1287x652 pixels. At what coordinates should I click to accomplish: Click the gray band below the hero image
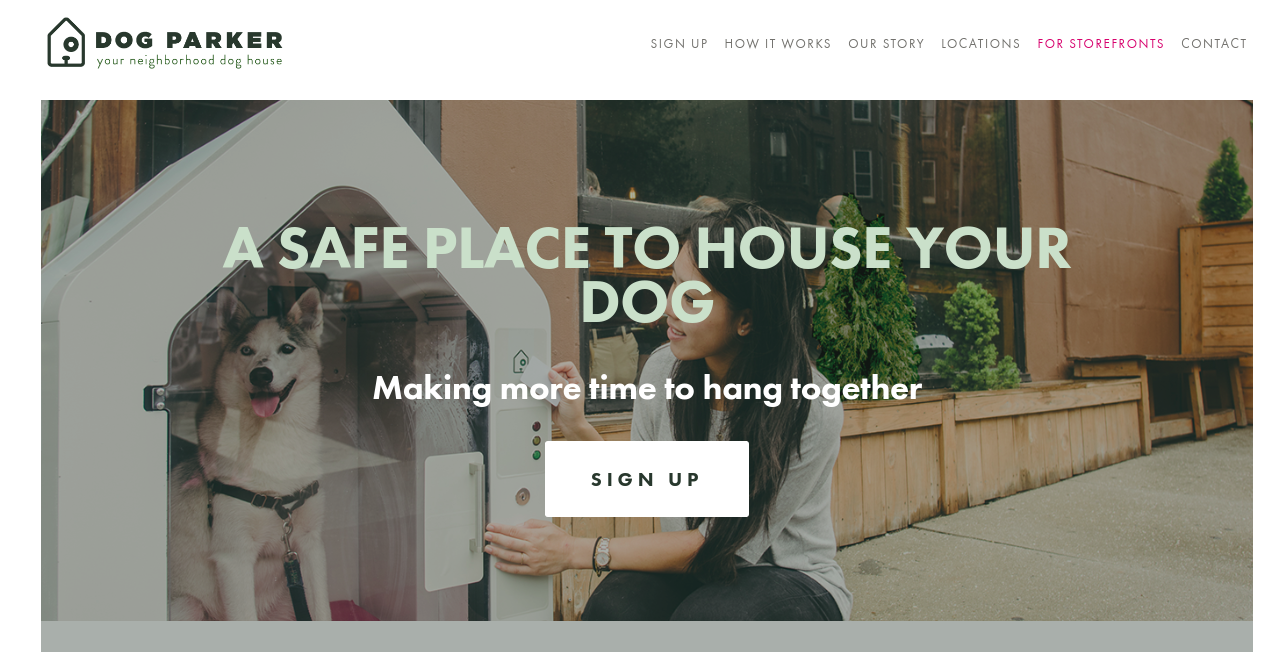coord(647,636)
